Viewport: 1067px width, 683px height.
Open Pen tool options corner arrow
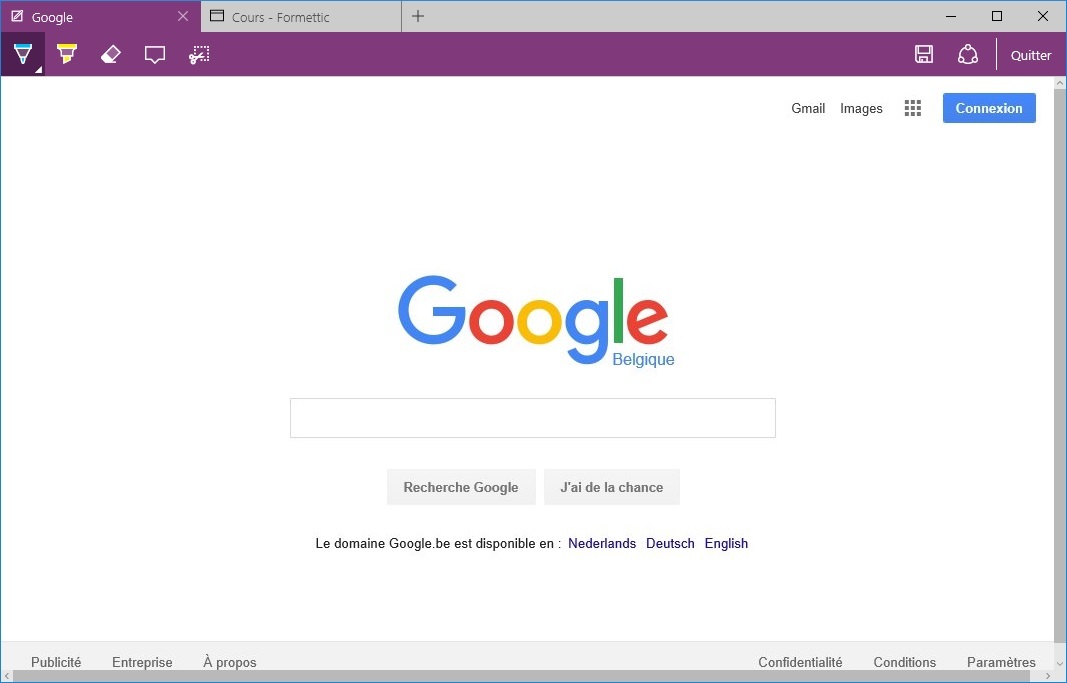39,69
